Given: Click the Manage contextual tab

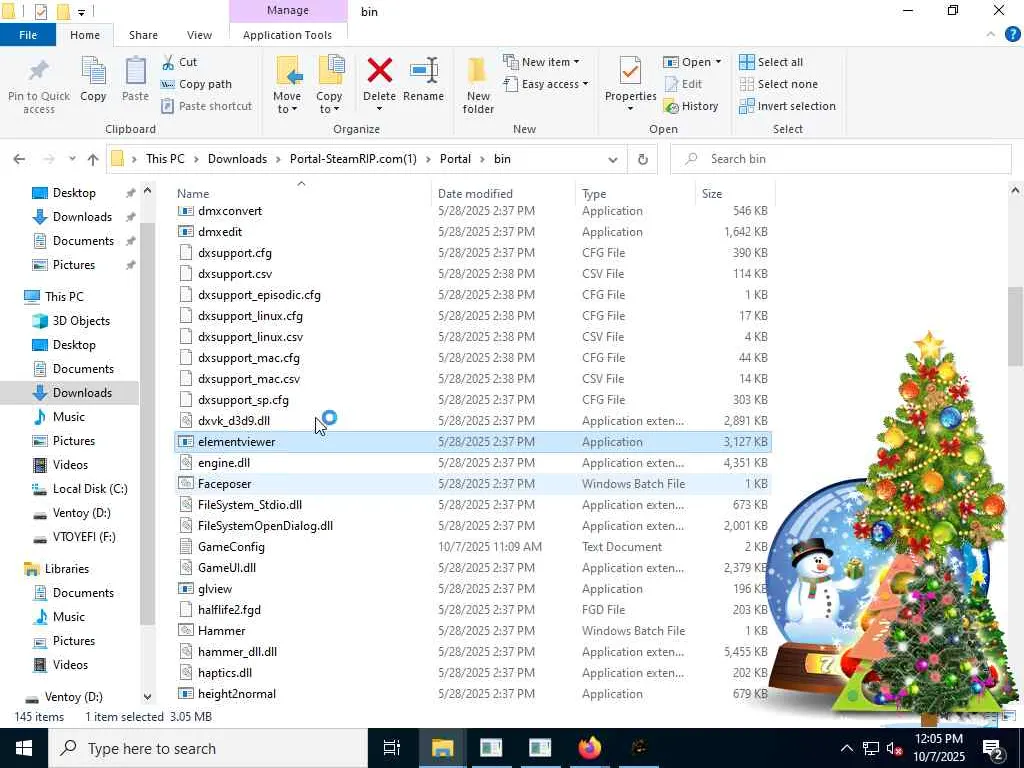Looking at the screenshot, I should [287, 10].
